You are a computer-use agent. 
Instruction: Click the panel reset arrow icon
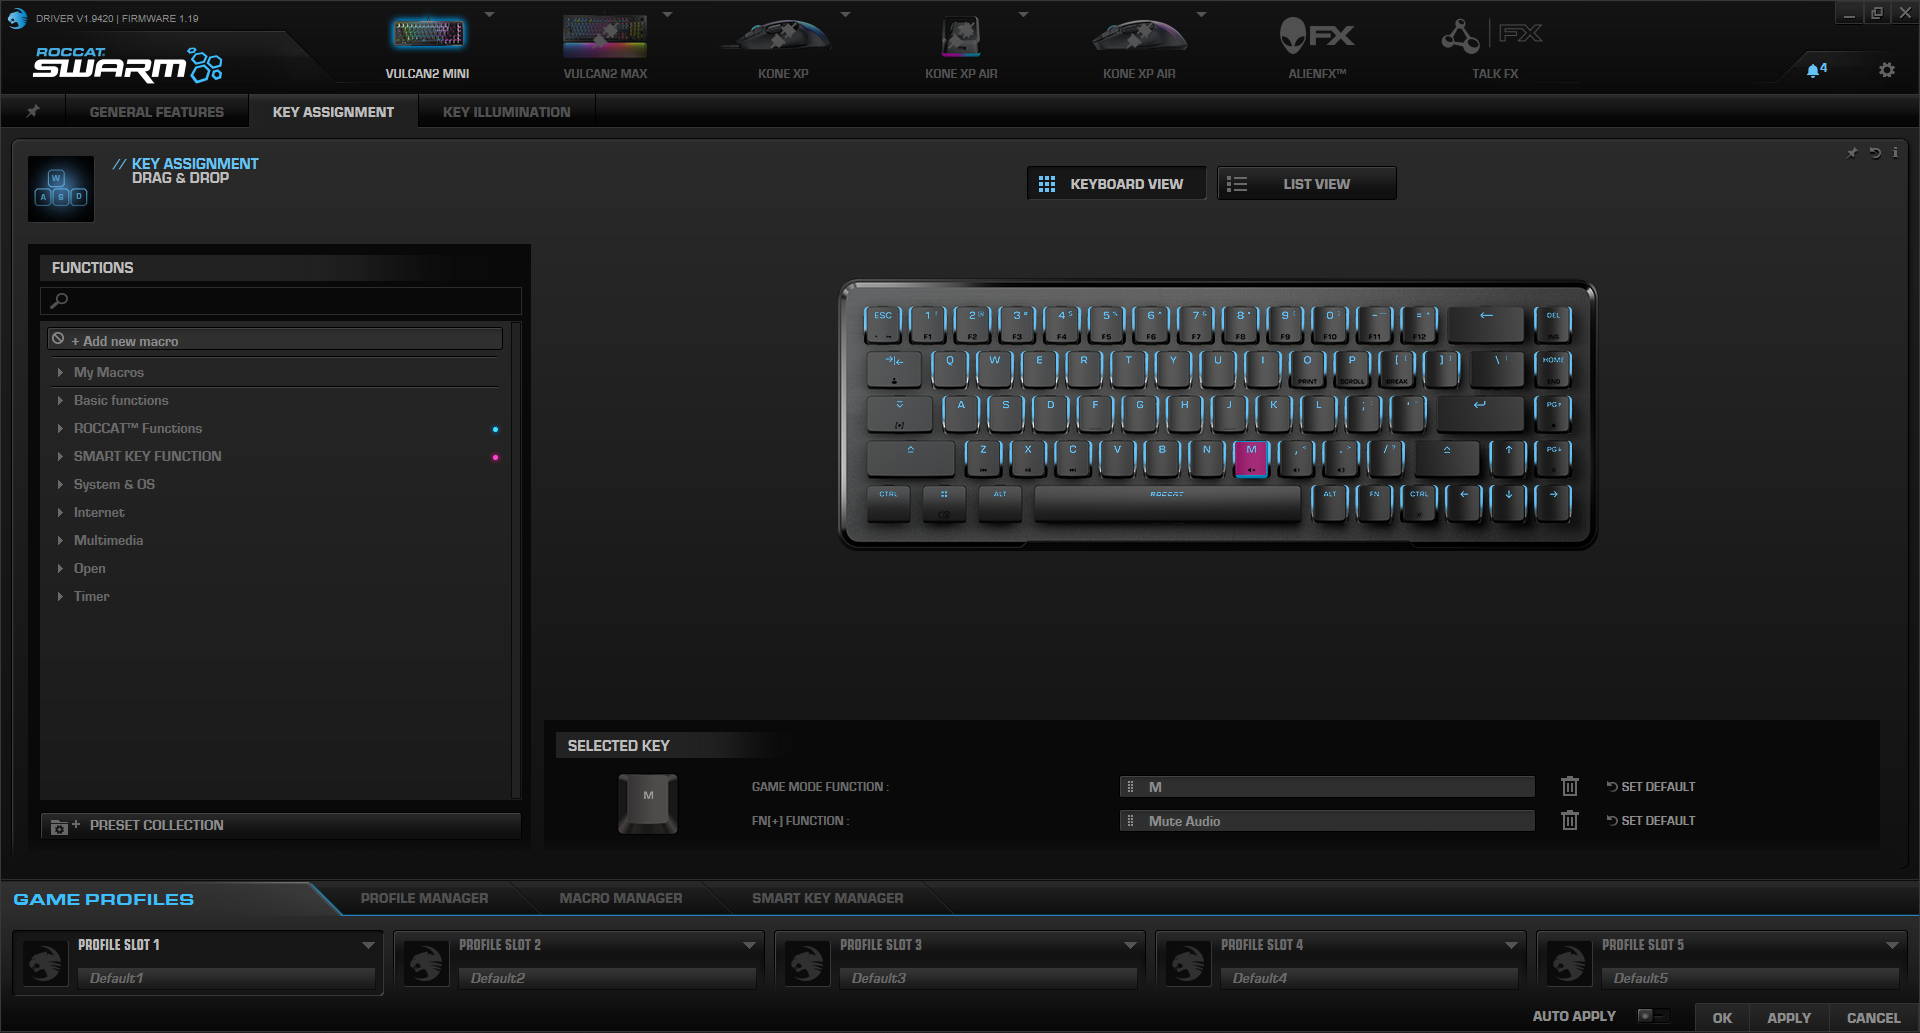(1875, 153)
